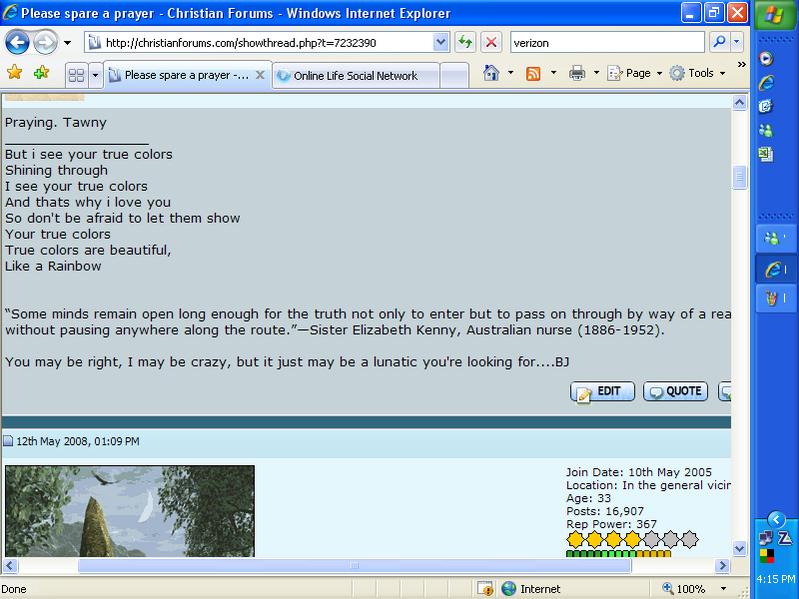Click the popup blocker status bar icon

(485, 589)
